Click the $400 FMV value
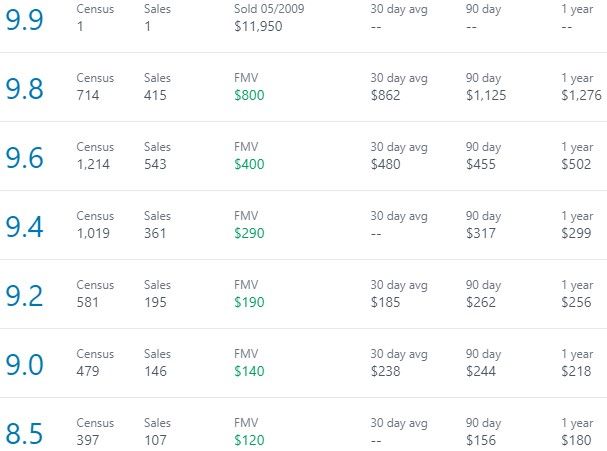Viewport: 607px width, 451px height. pyautogui.click(x=249, y=164)
